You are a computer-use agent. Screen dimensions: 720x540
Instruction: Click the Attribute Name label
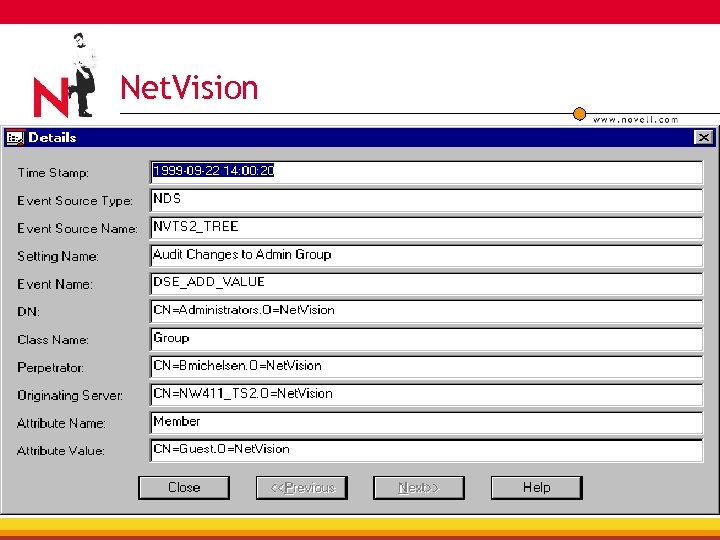61,423
